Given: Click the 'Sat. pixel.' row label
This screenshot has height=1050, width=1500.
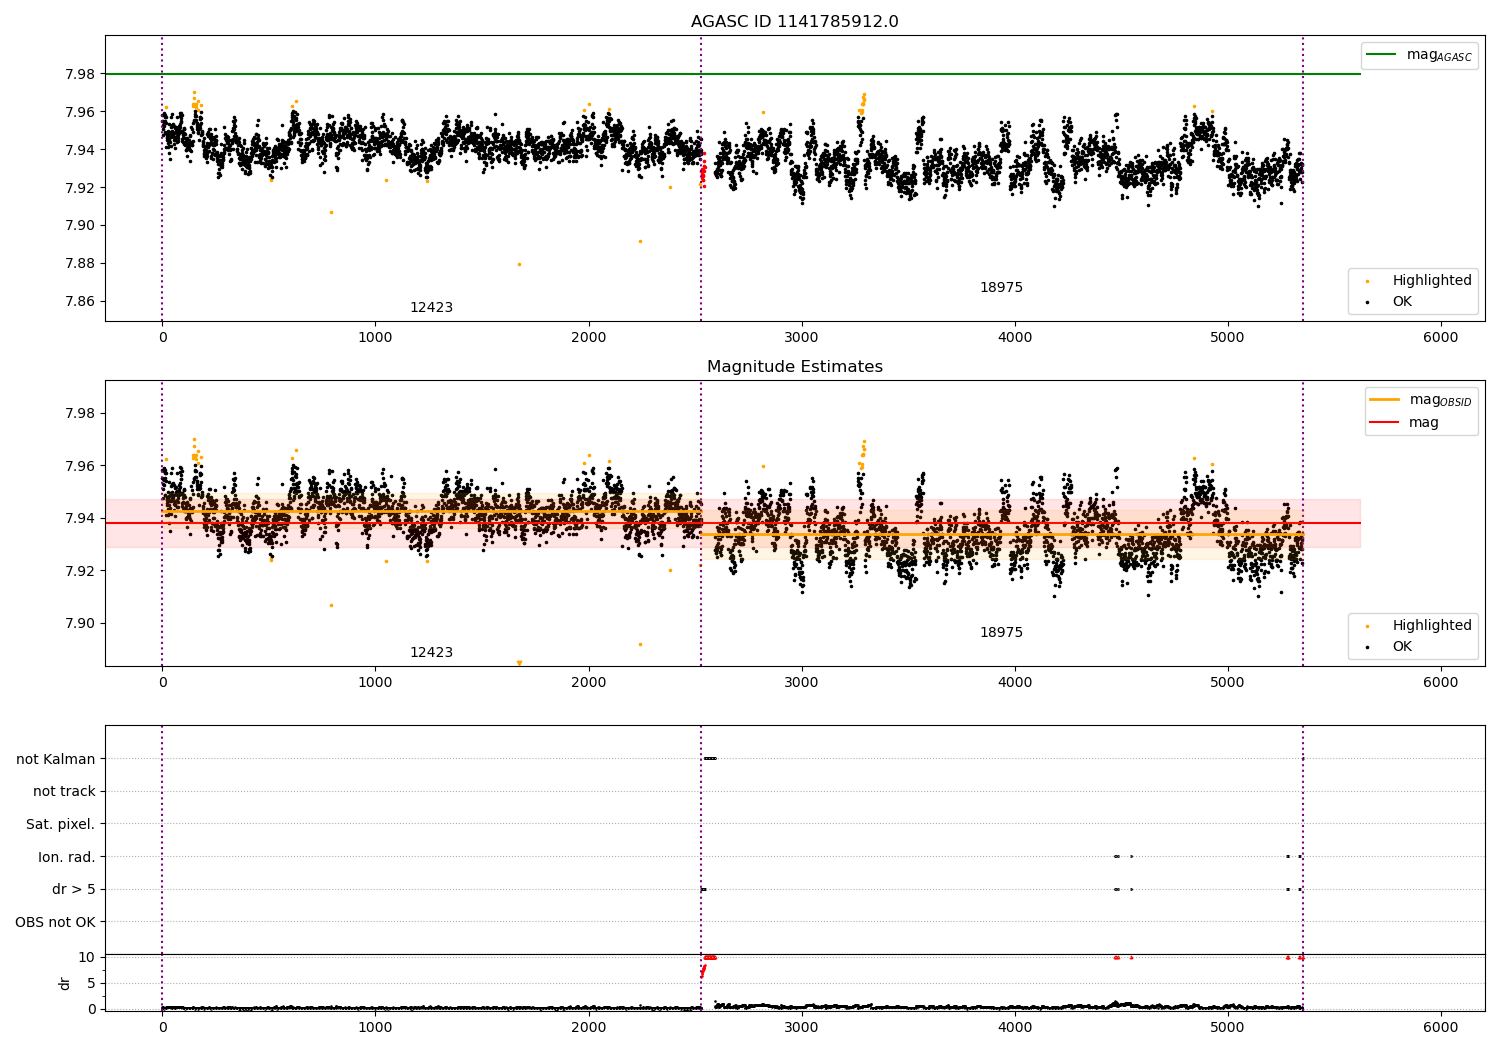Looking at the screenshot, I should 61,825.
